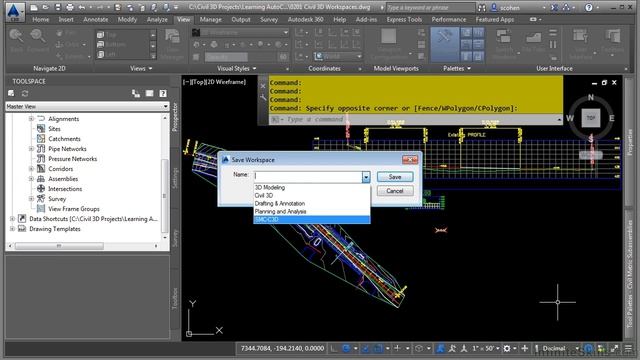Expand the Data Shortcuts tree node
This screenshot has height=360, width=640.
pyautogui.click(x=12, y=219)
